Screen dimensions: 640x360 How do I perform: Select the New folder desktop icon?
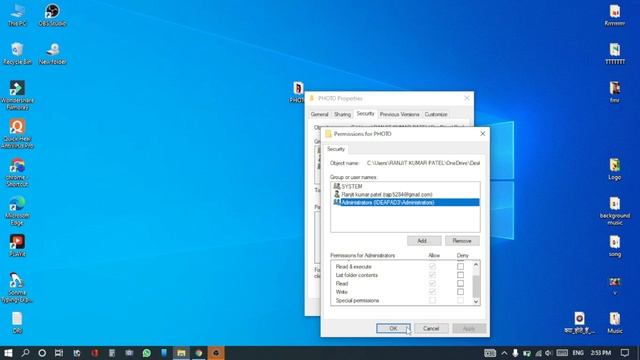[53, 53]
